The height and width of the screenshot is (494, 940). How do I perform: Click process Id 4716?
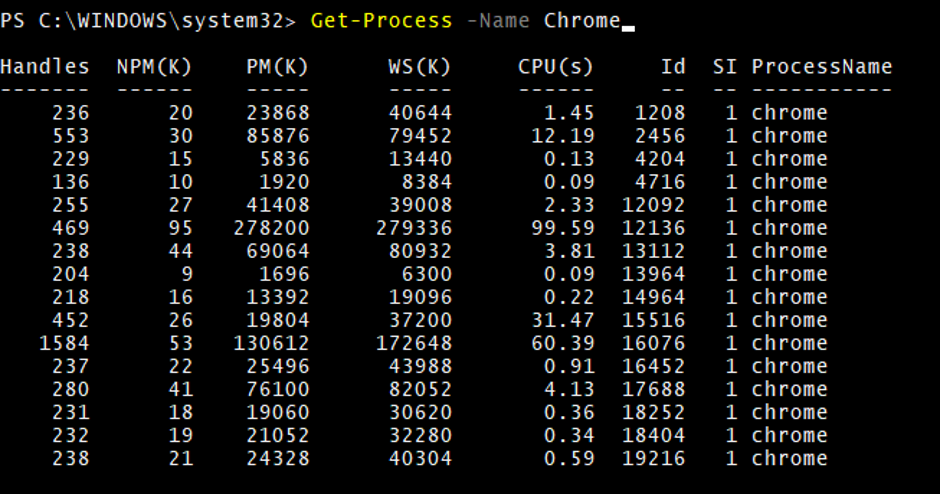tap(660, 182)
